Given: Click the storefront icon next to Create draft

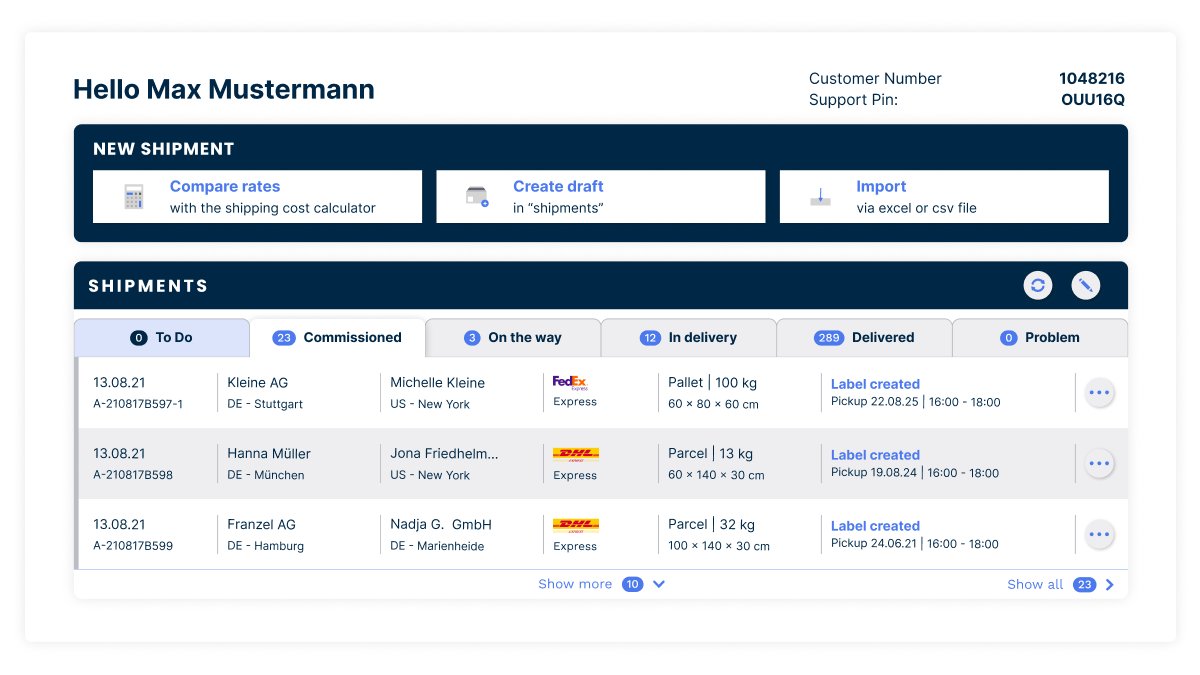Looking at the screenshot, I should [477, 197].
